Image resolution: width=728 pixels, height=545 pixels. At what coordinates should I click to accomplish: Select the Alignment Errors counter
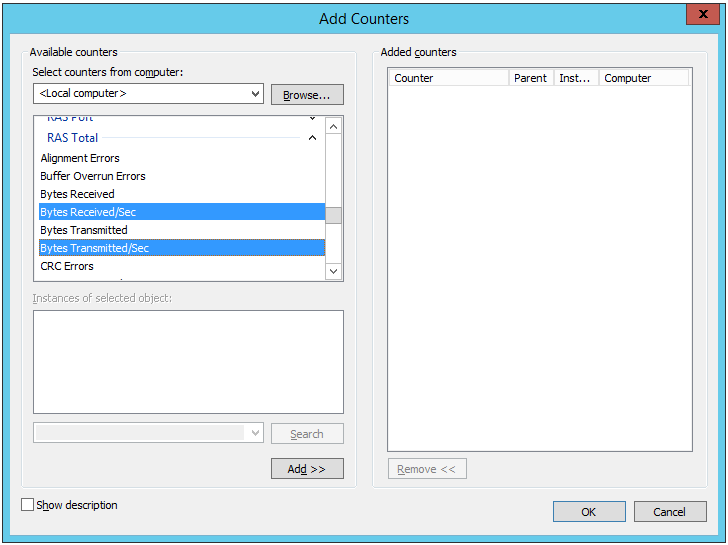coord(182,158)
